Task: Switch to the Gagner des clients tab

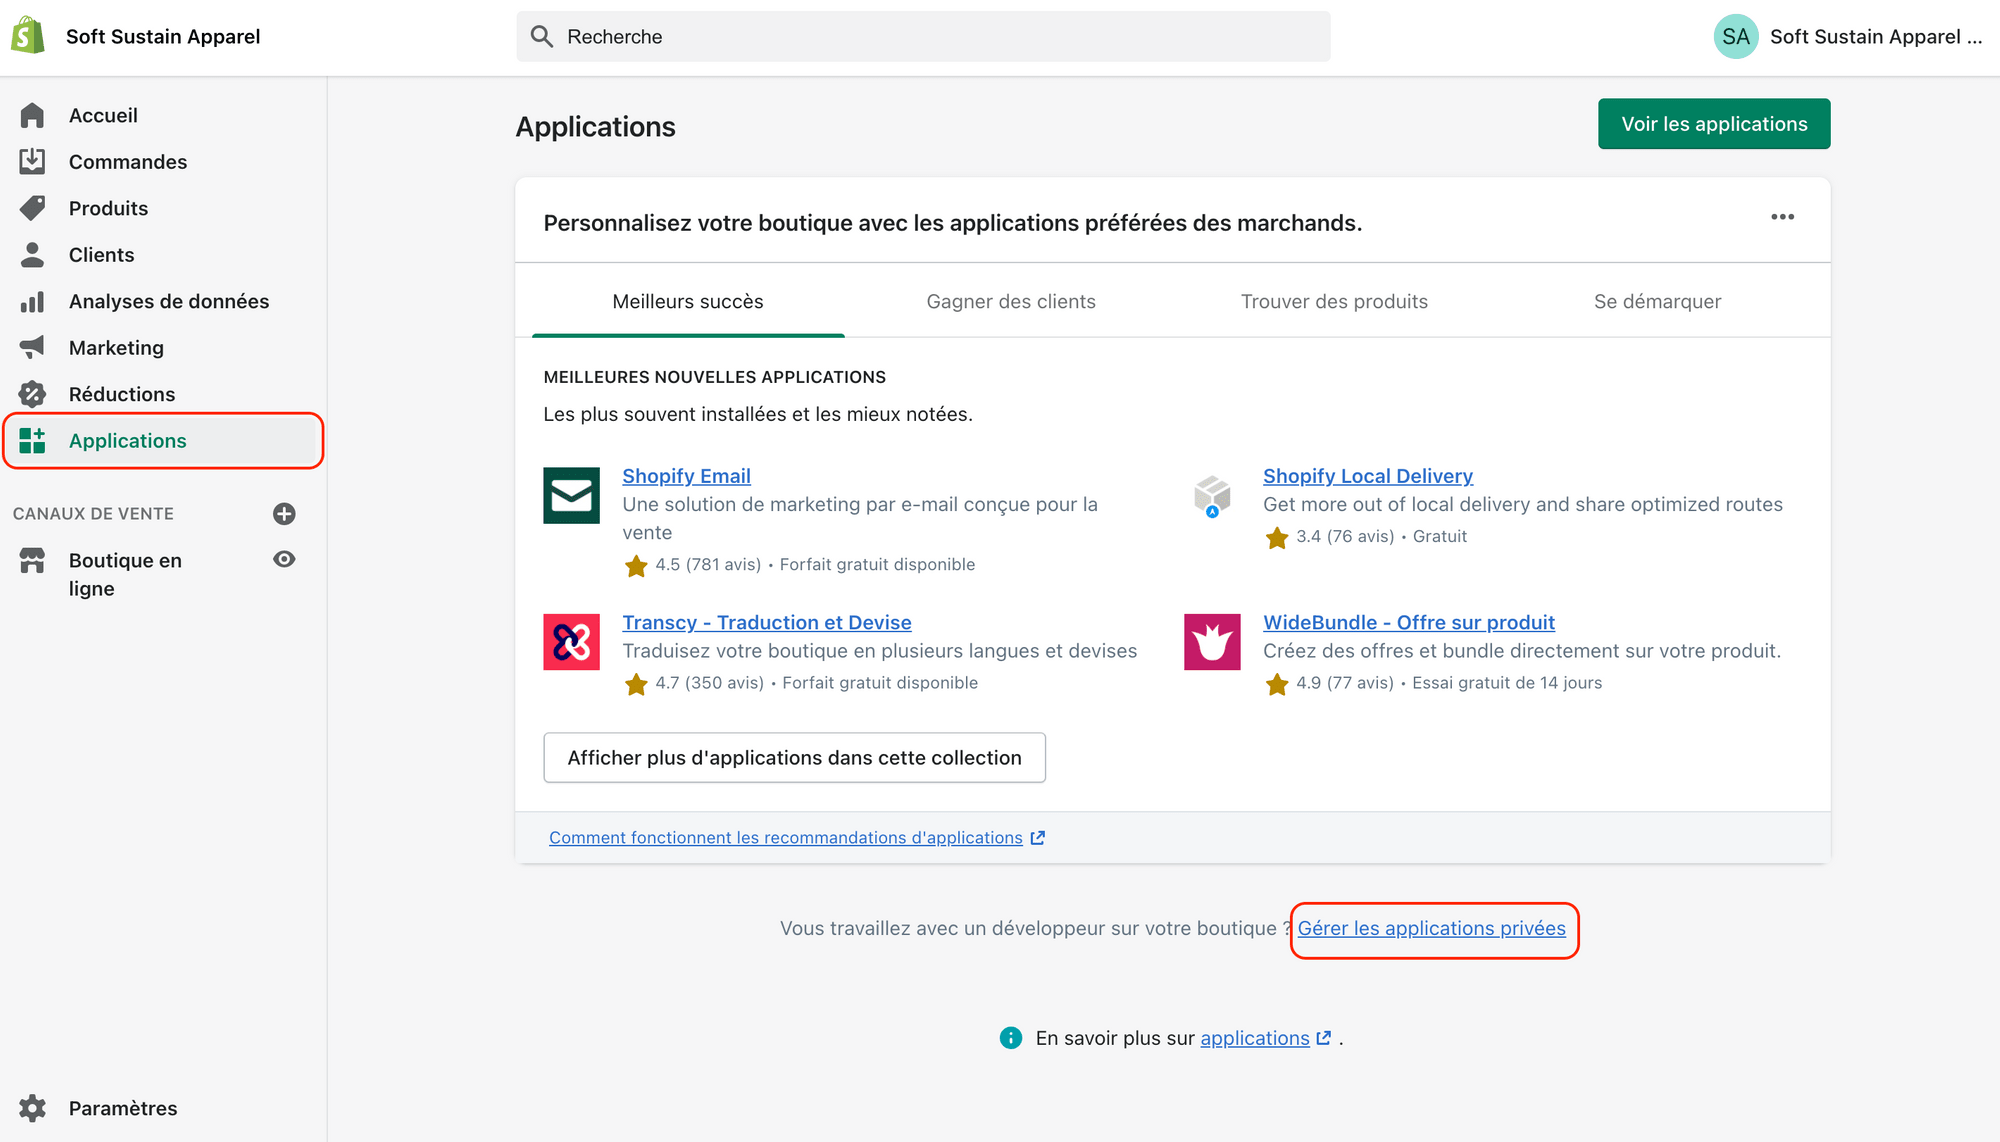Action: click(1011, 301)
